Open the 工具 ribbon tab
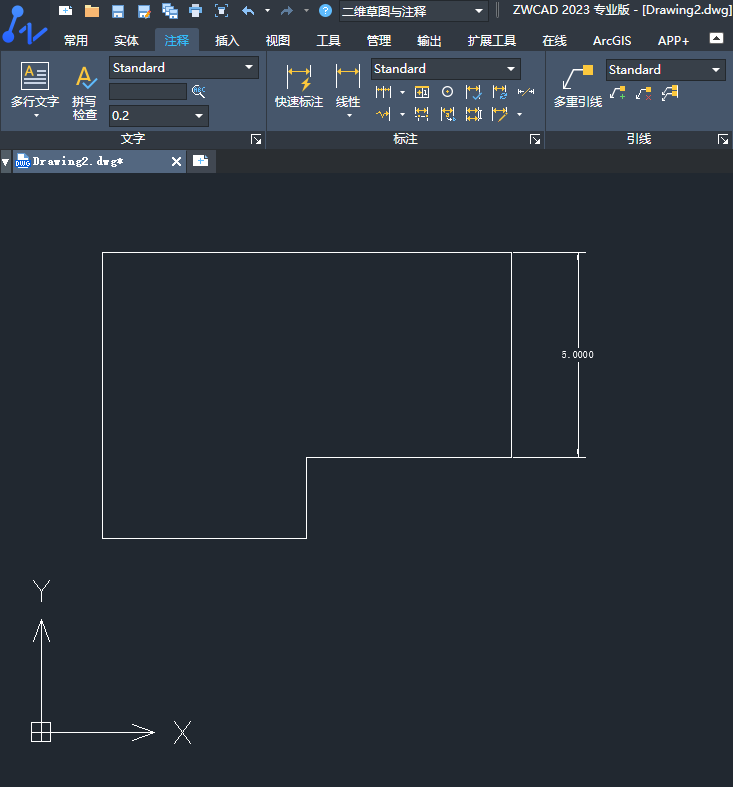This screenshot has height=787, width=733. click(x=328, y=41)
